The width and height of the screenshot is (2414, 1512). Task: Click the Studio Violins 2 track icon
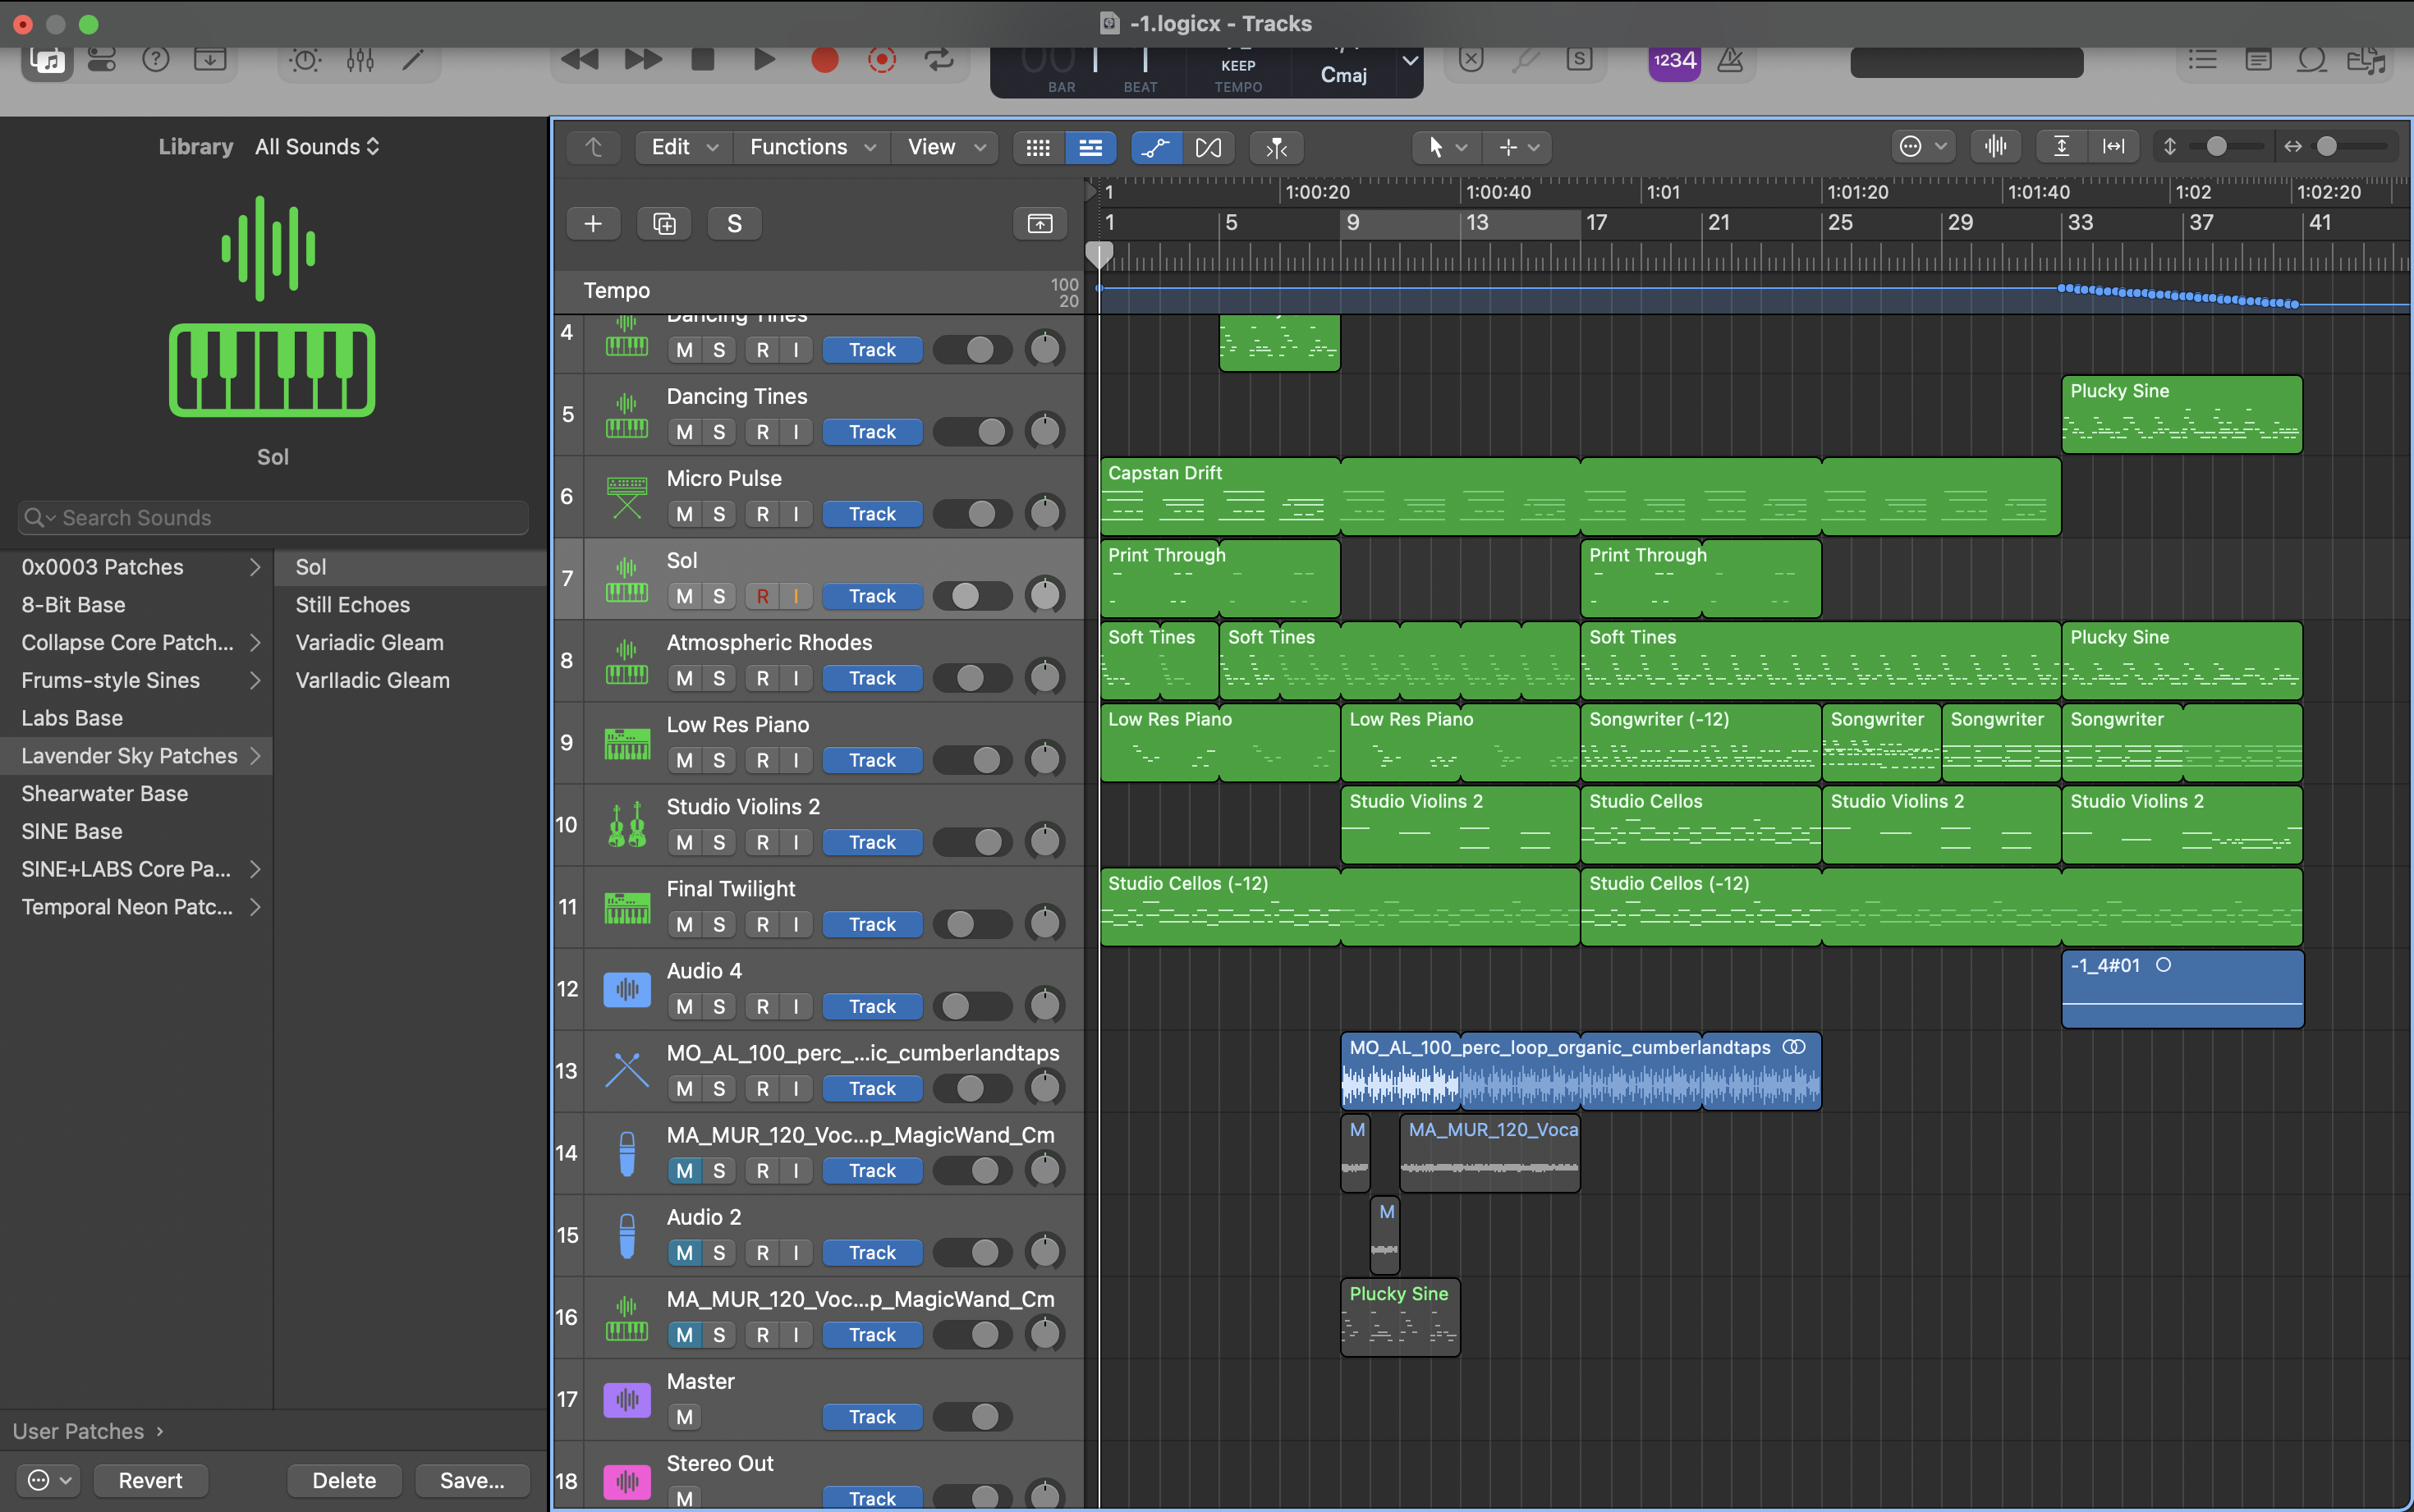coord(627,825)
